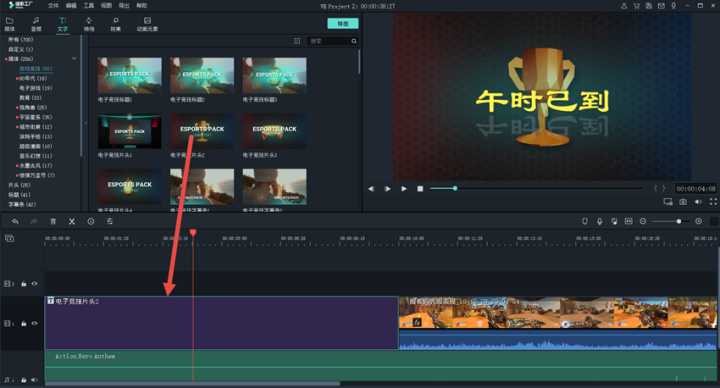Click add track icon left of ruler
The width and height of the screenshot is (720, 388).
(10, 238)
